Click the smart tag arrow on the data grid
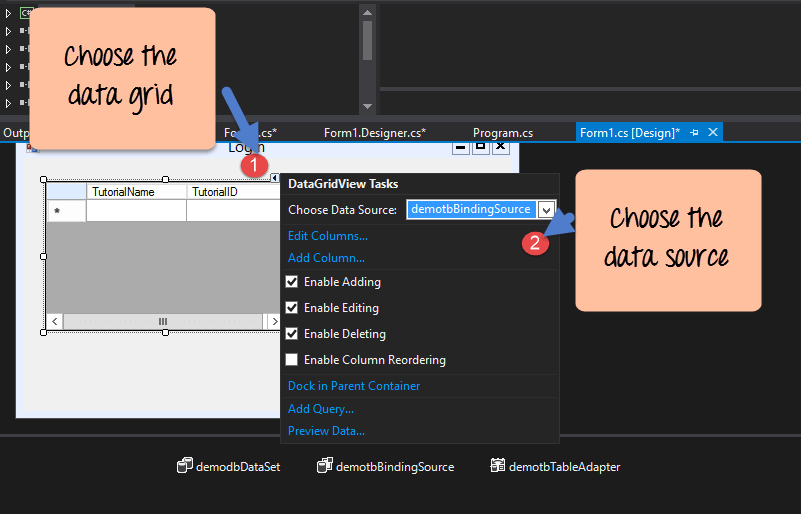Screen dimensions: 801x514 click(x=275, y=178)
